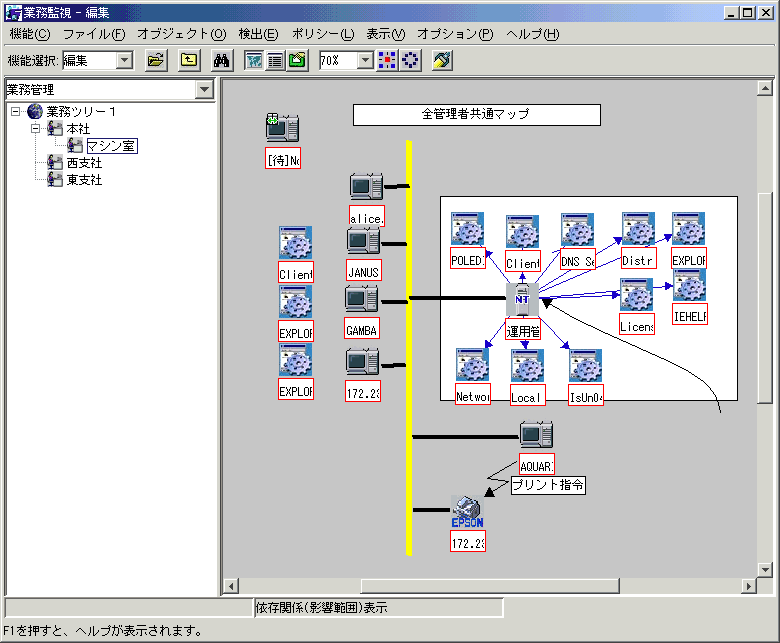
Task: Select the Distr application icon
Action: (x=638, y=229)
